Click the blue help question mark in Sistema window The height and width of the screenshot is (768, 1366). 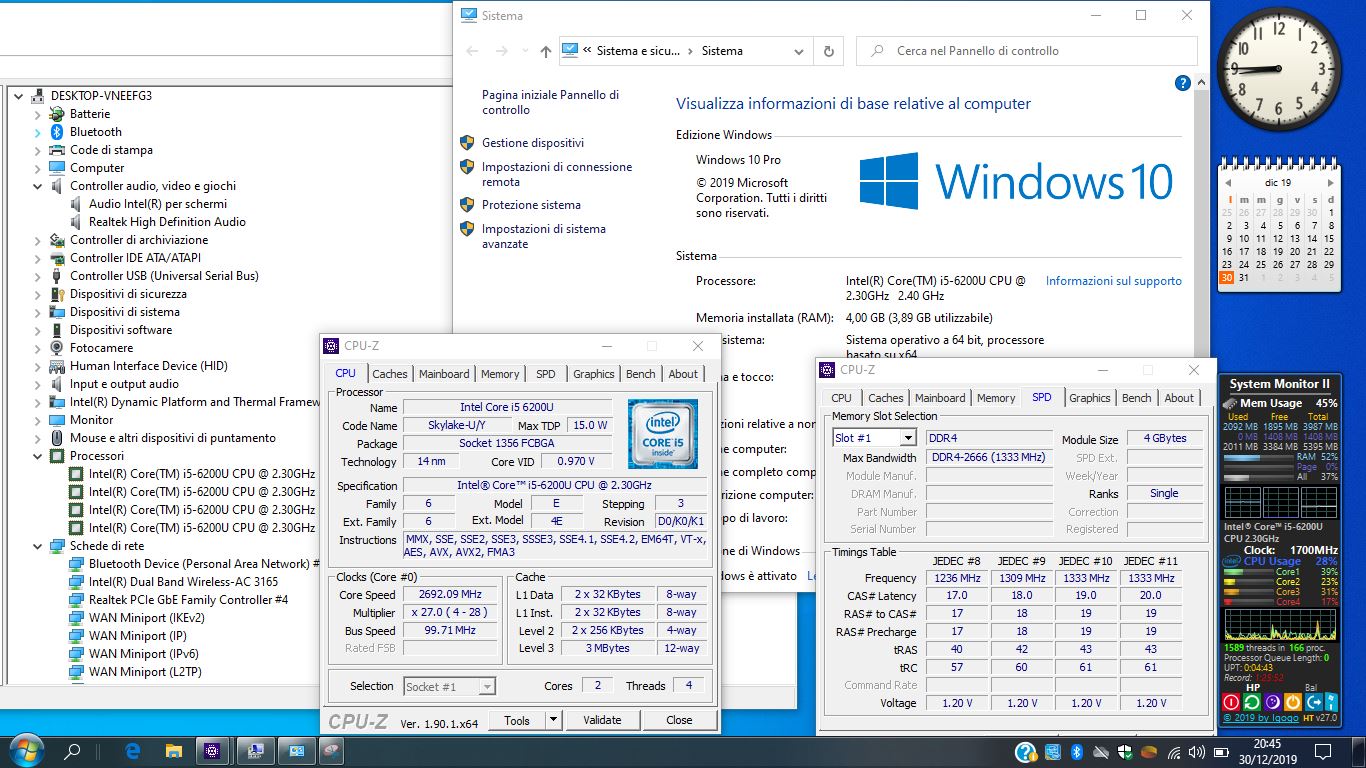1183,84
